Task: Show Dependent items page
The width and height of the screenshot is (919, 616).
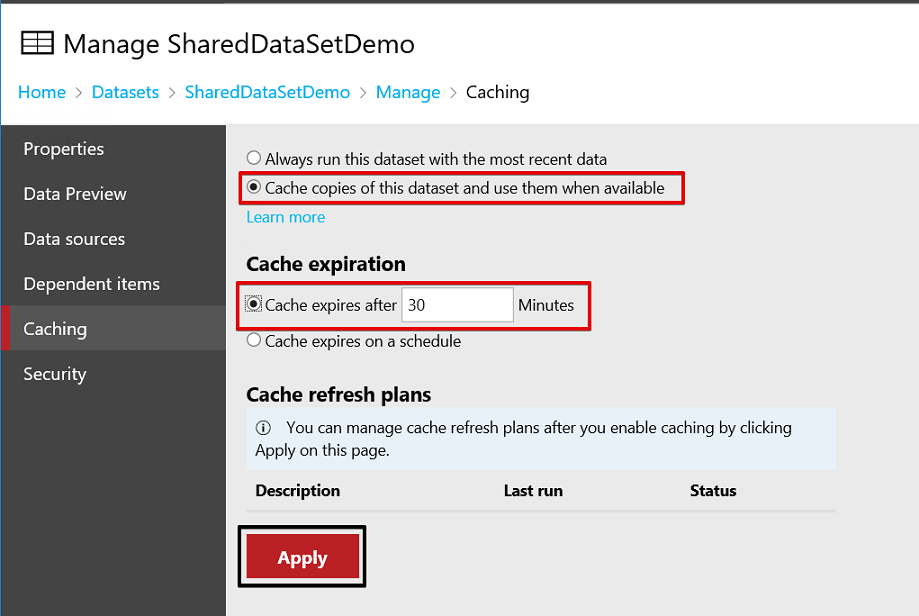Action: coord(91,284)
